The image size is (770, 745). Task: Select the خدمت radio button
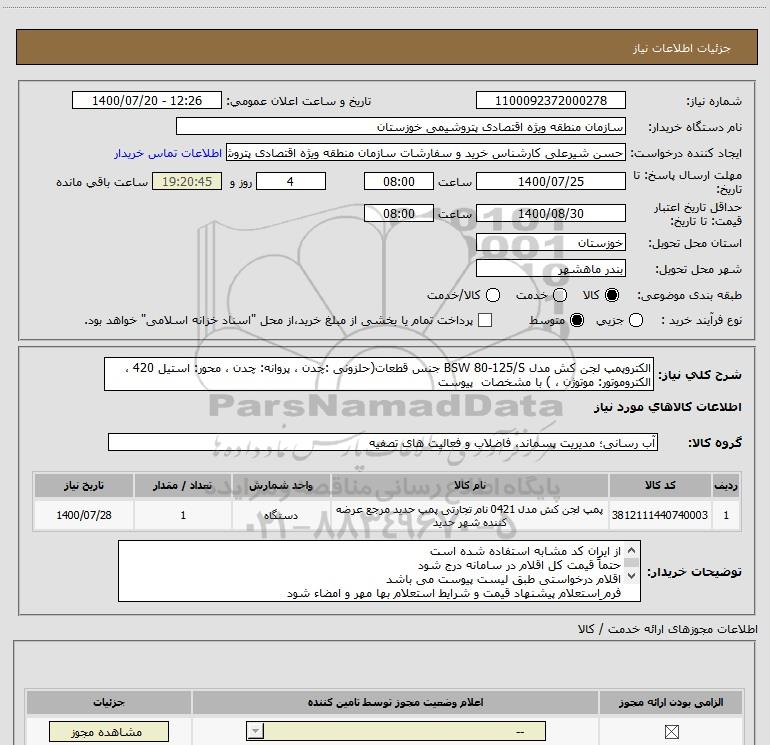560,295
